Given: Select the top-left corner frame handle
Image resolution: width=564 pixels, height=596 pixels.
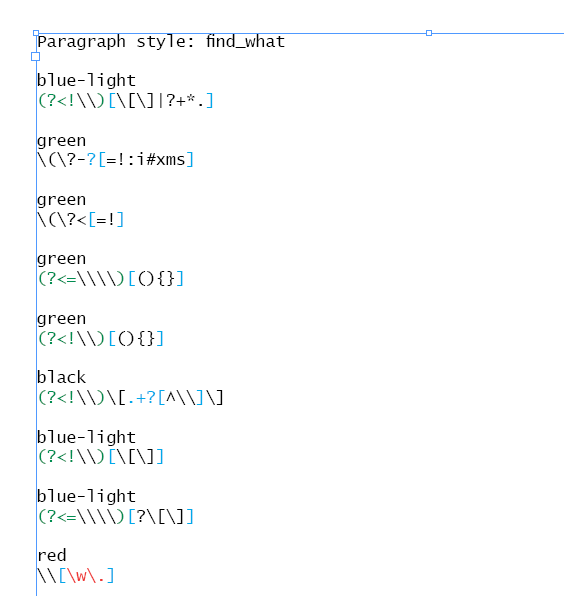Looking at the screenshot, I should (x=36, y=33).
